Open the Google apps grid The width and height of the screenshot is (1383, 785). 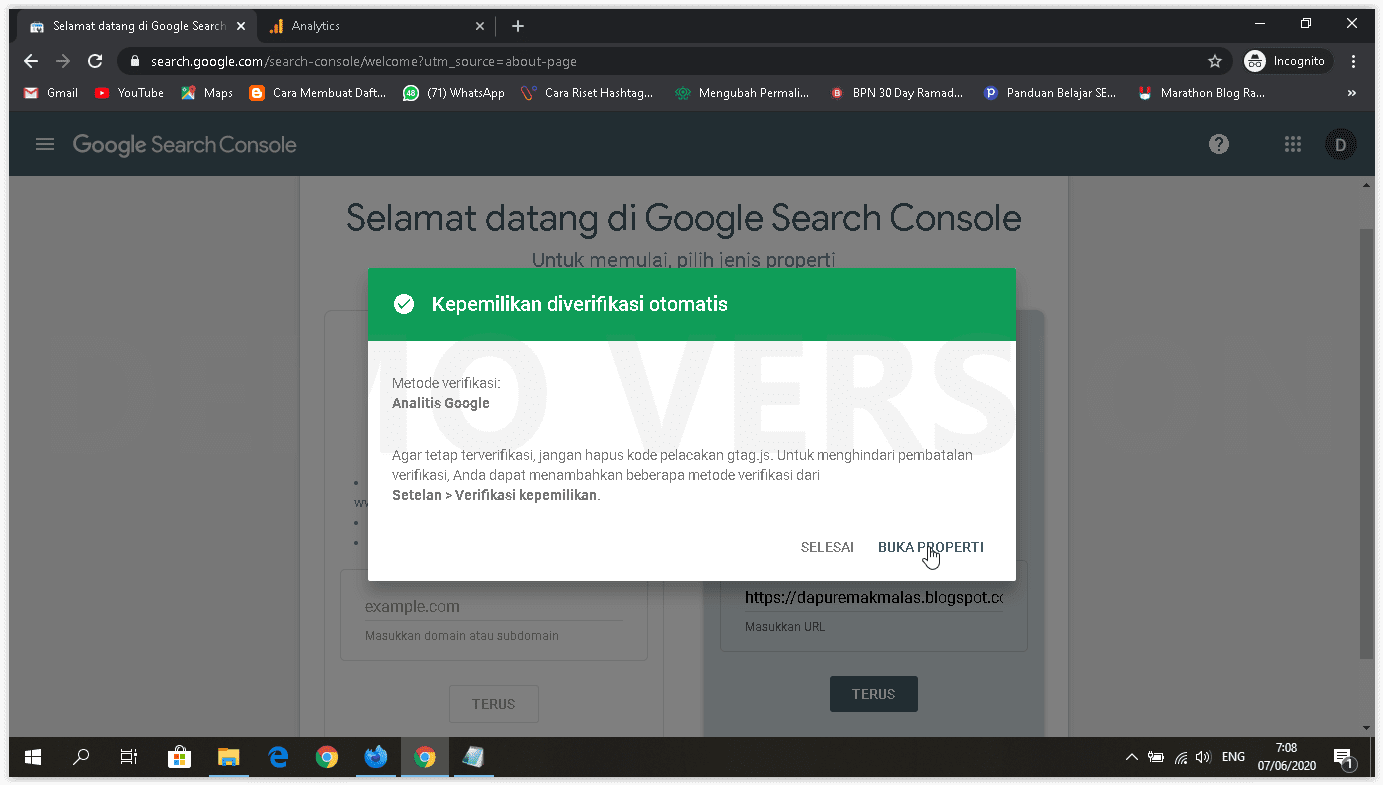coord(1292,144)
